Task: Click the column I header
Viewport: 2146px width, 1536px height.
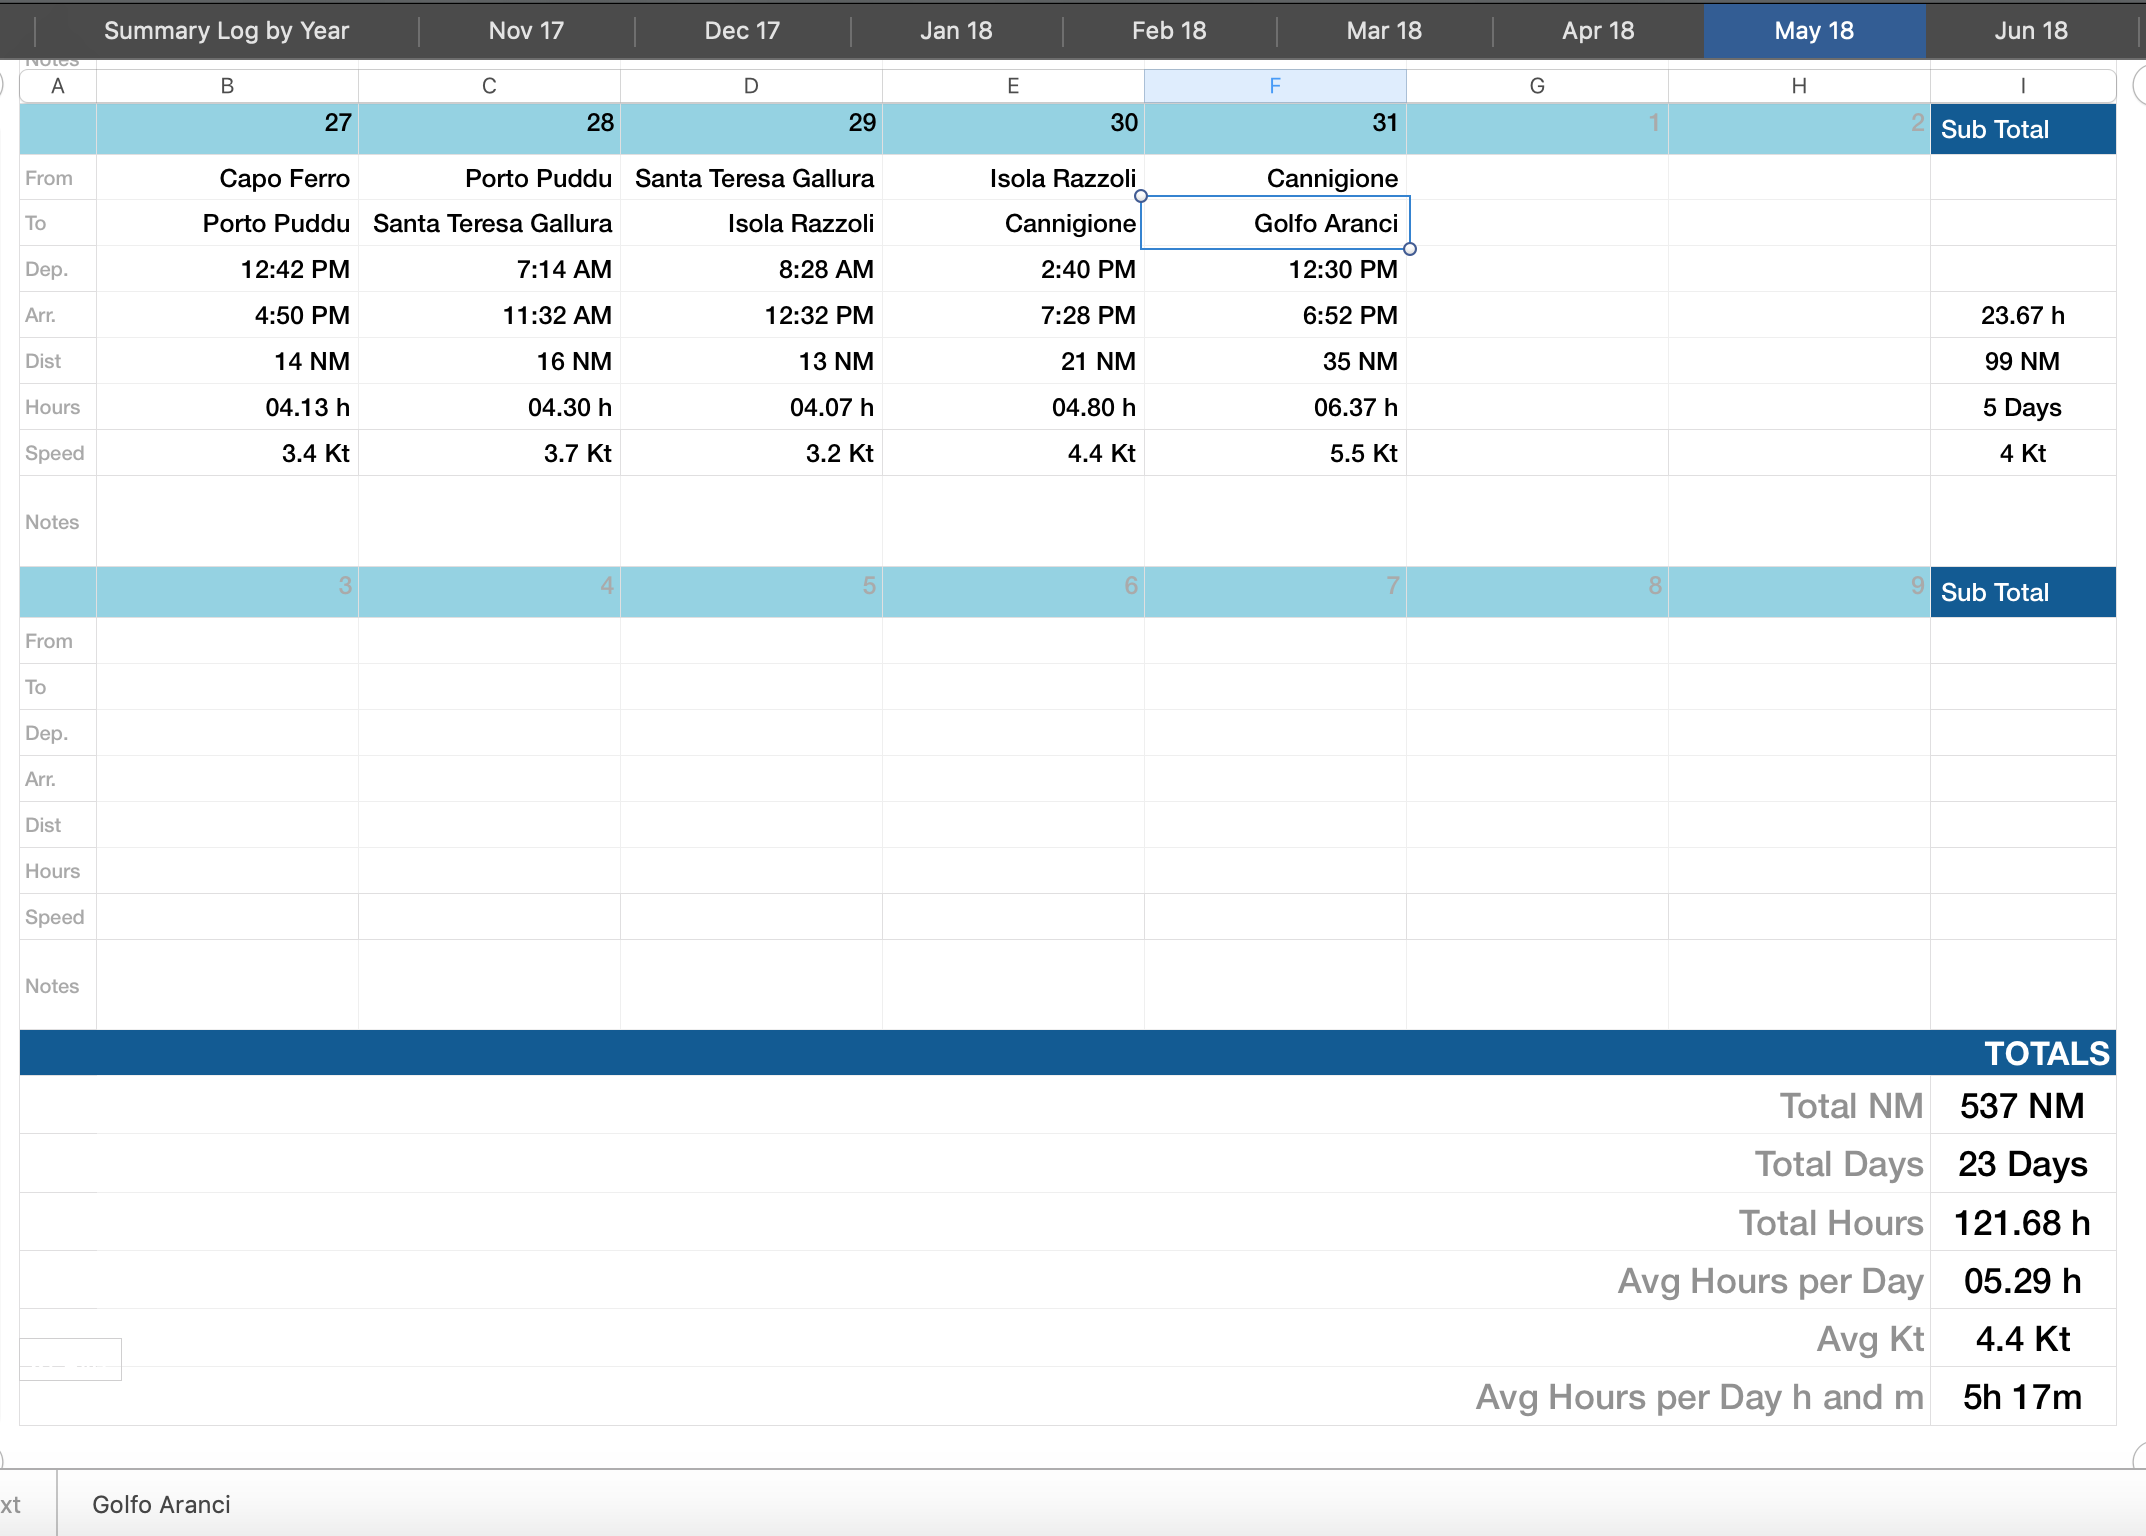Action: coord(2022,86)
